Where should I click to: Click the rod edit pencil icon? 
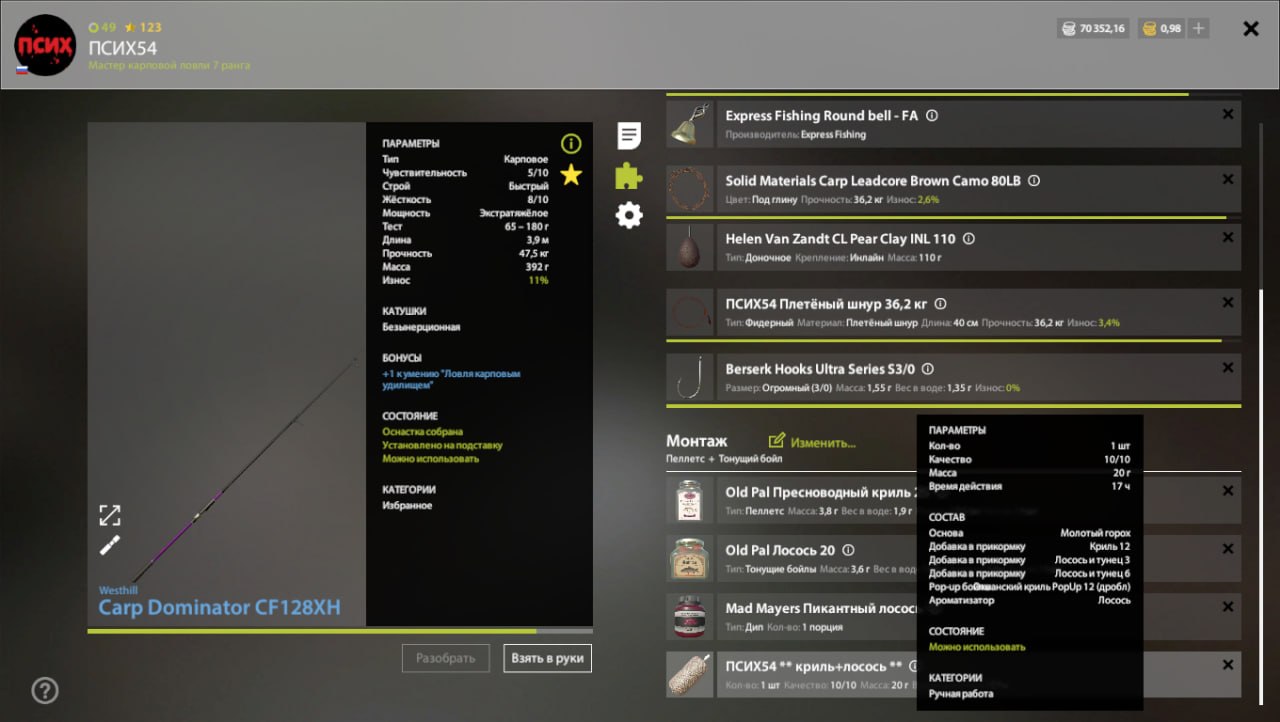click(x=110, y=546)
